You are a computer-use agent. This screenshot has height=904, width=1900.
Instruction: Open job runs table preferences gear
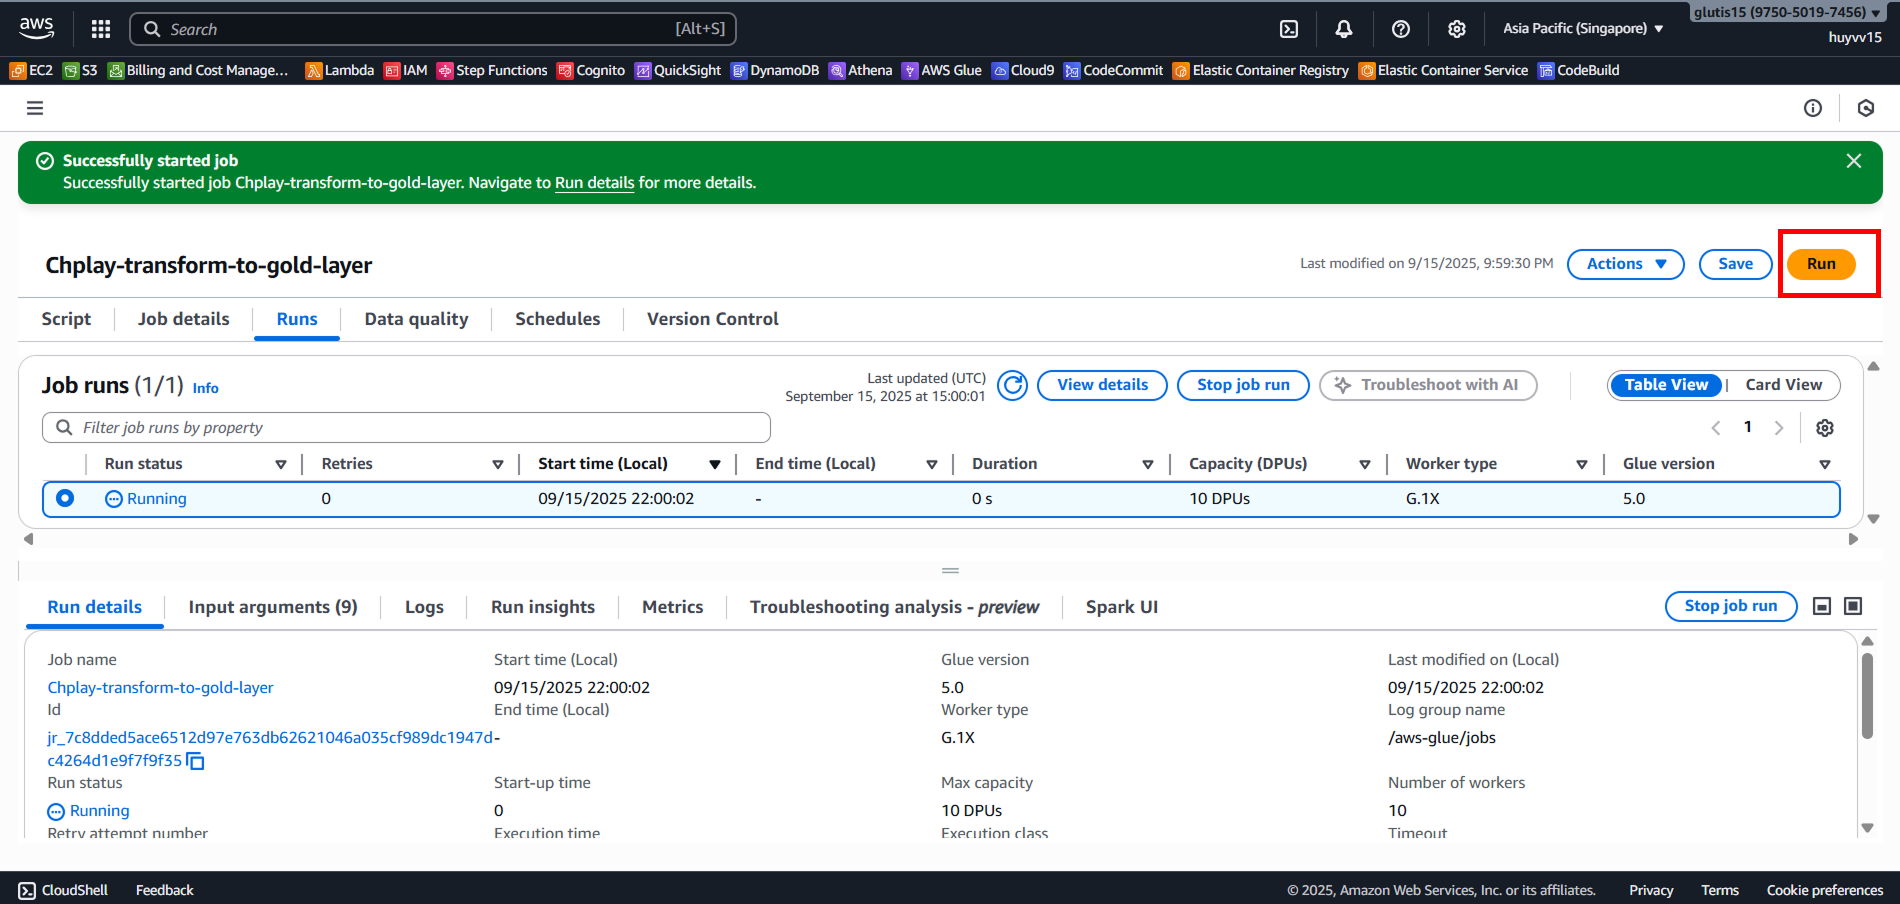point(1824,428)
